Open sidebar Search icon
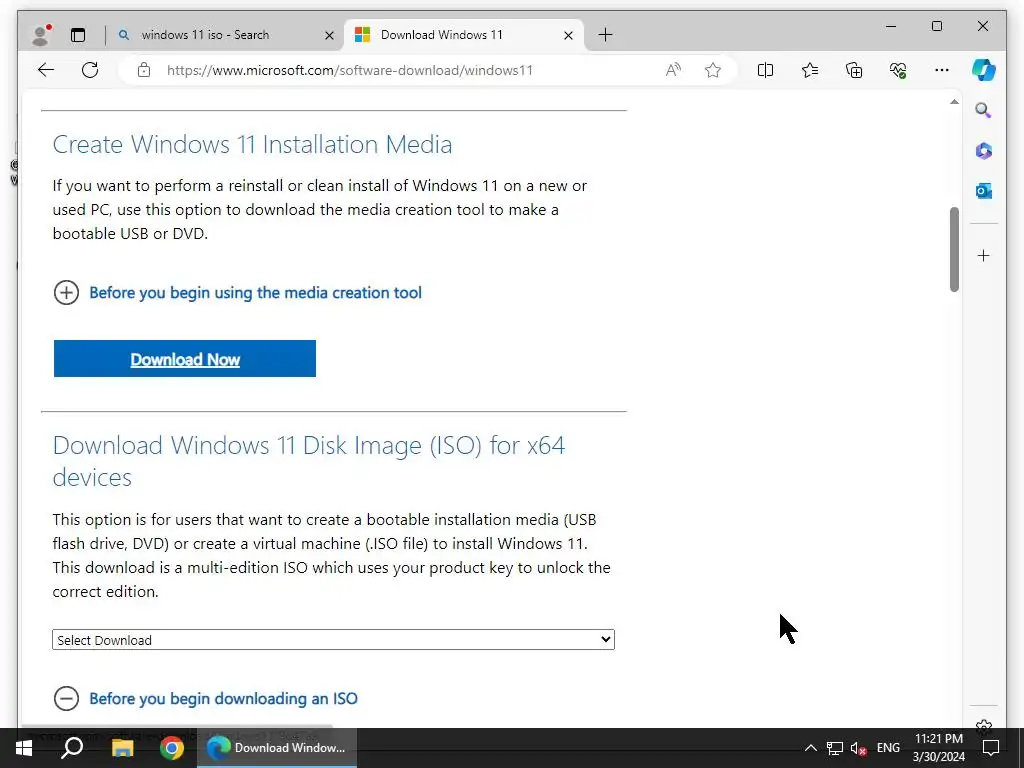Viewport: 1024px width, 768px height. 984,110
